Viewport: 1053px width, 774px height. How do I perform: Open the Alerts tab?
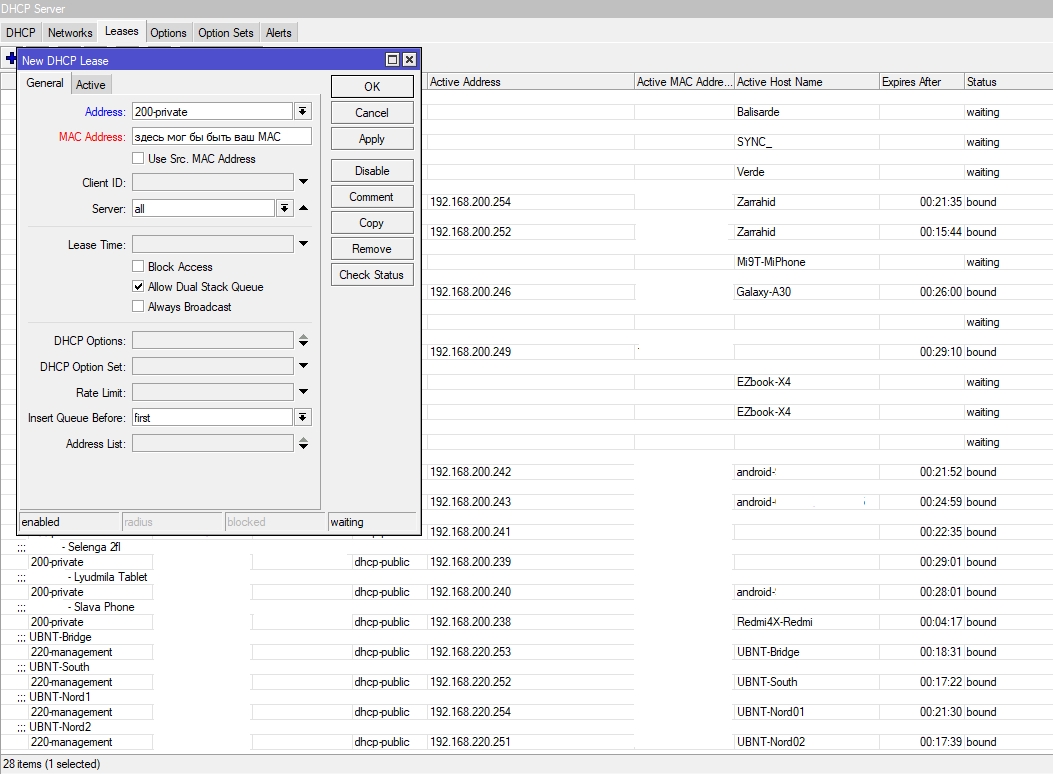pyautogui.click(x=279, y=33)
